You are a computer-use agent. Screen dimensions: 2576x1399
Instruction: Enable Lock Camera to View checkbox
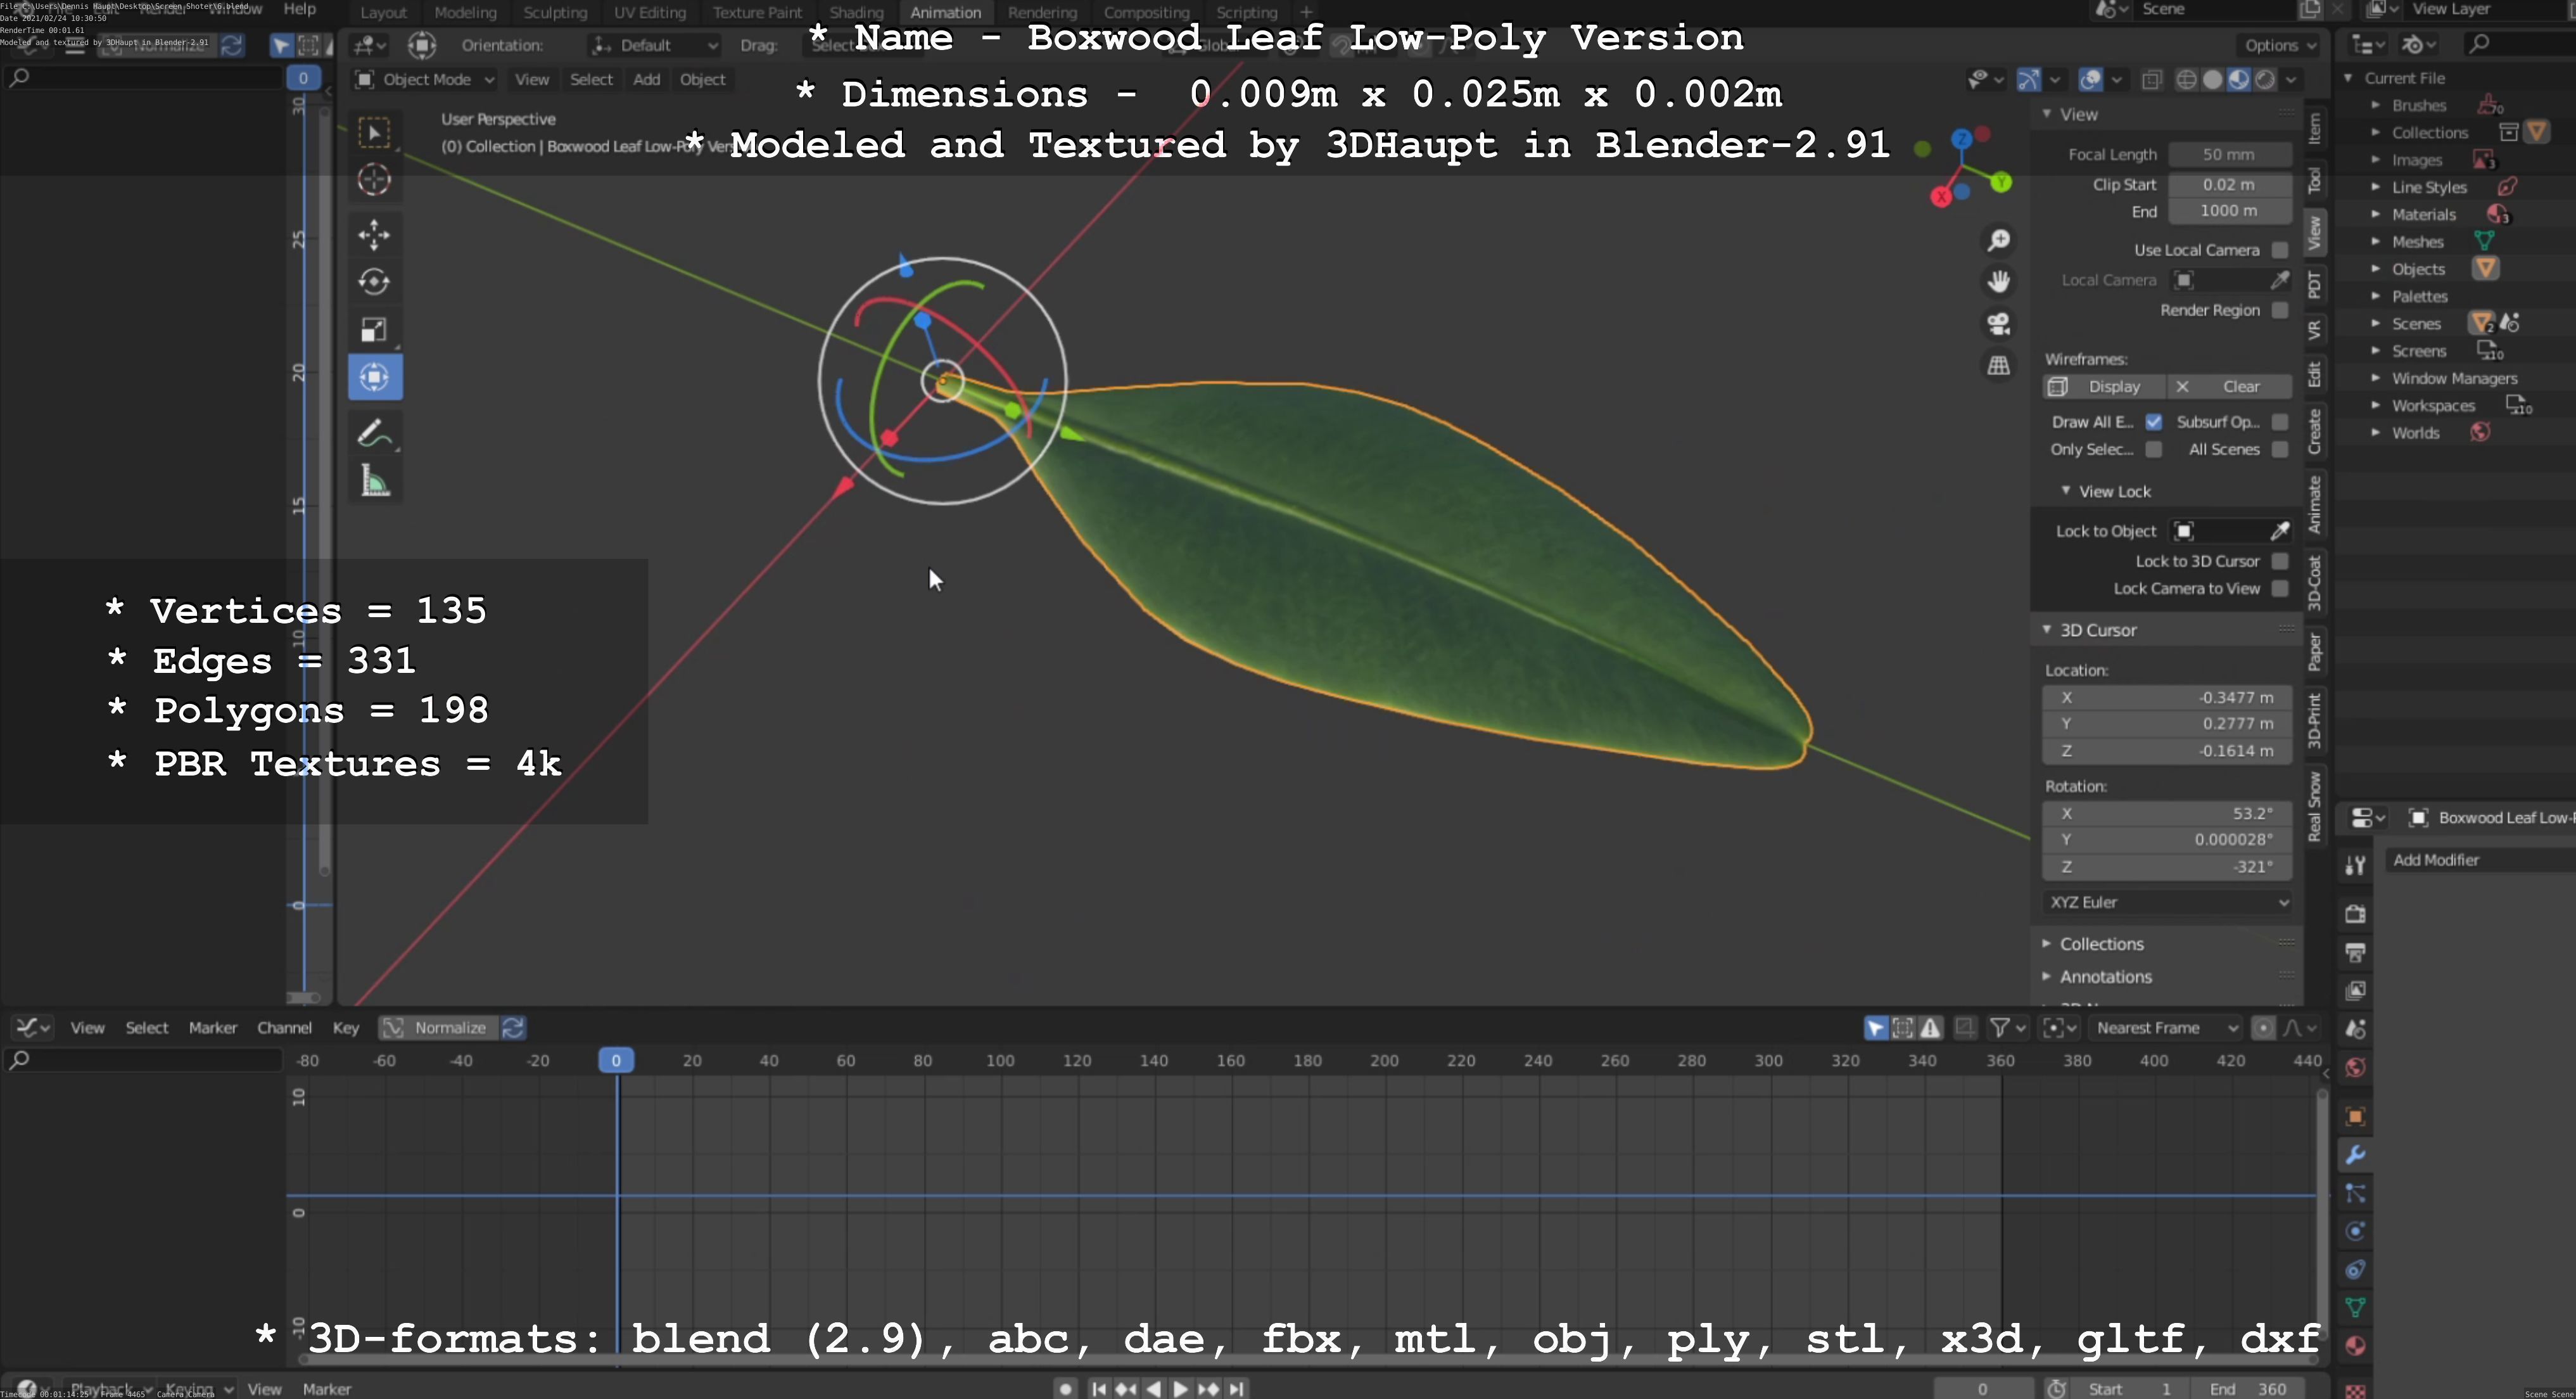pyautogui.click(x=2280, y=589)
